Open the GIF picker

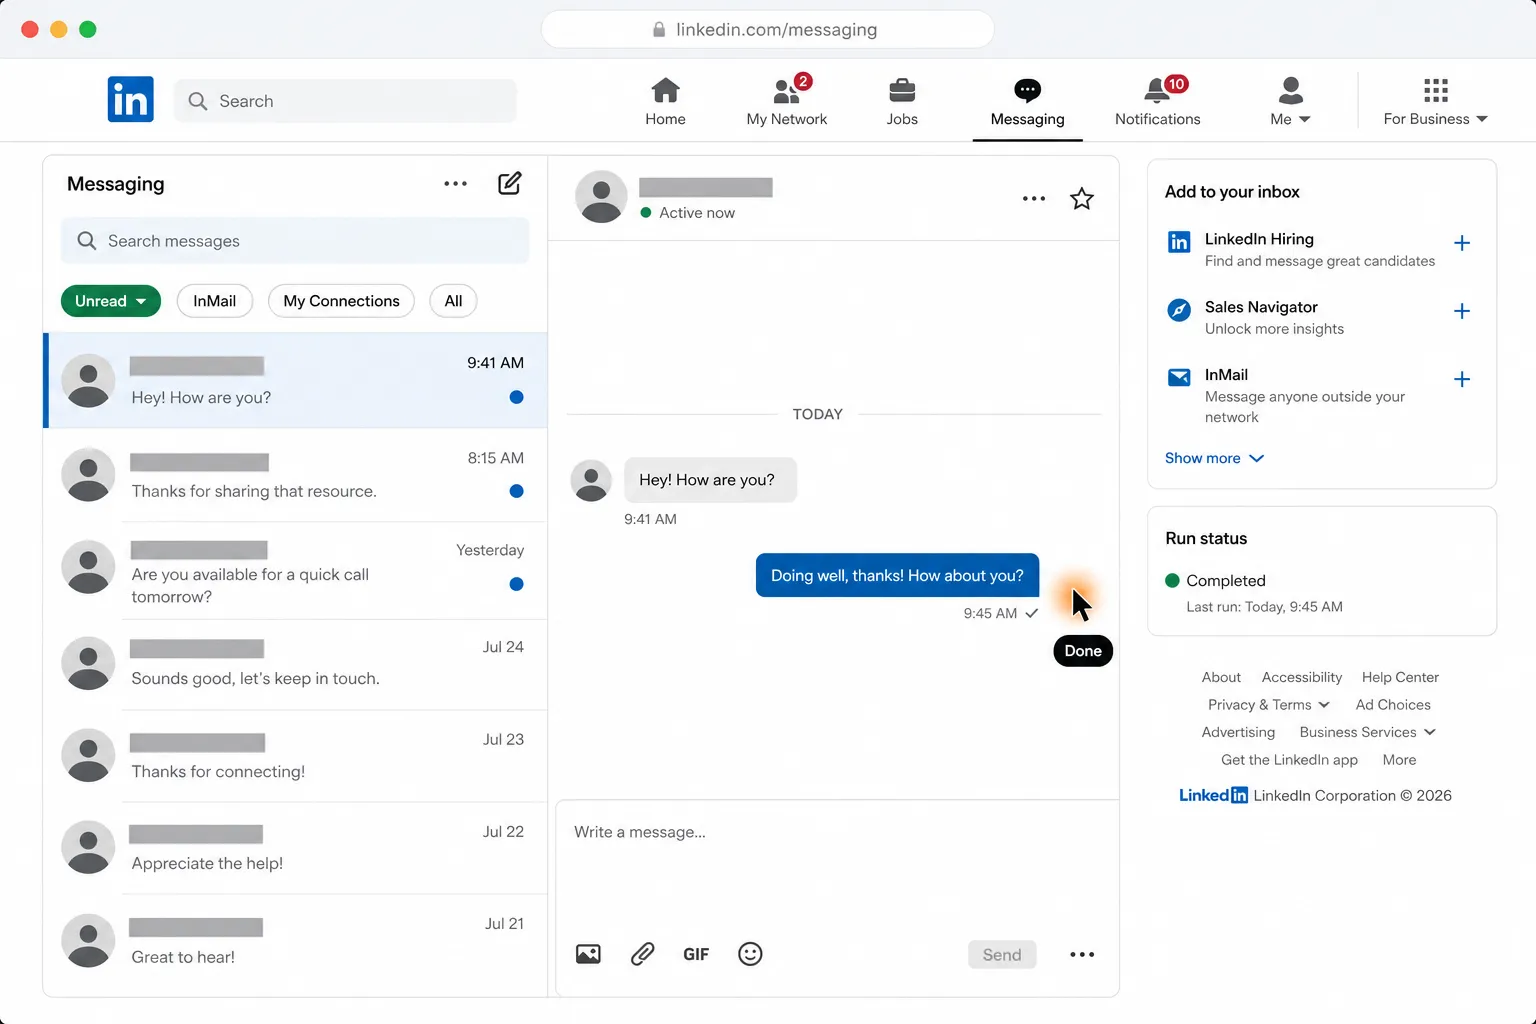[x=696, y=954]
